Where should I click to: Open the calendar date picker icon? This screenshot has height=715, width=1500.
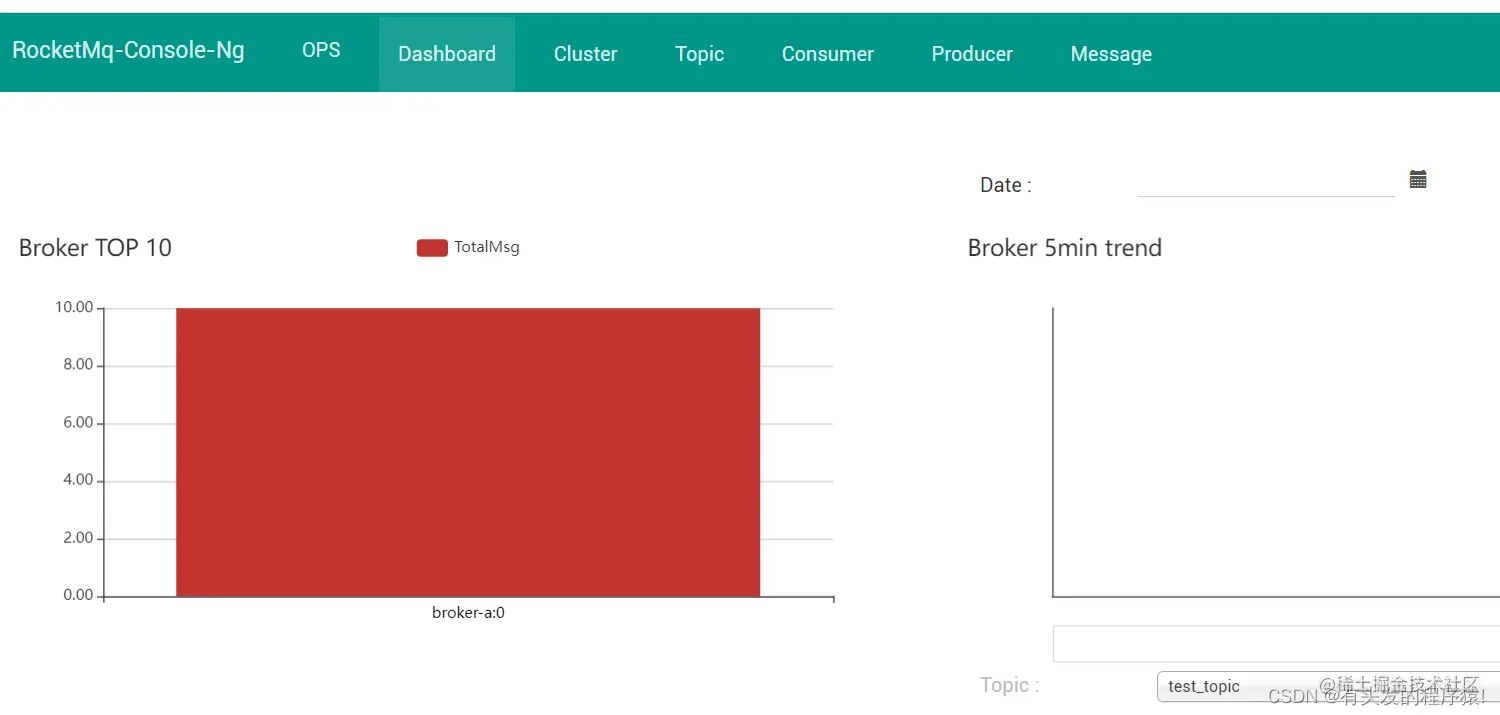click(1418, 180)
